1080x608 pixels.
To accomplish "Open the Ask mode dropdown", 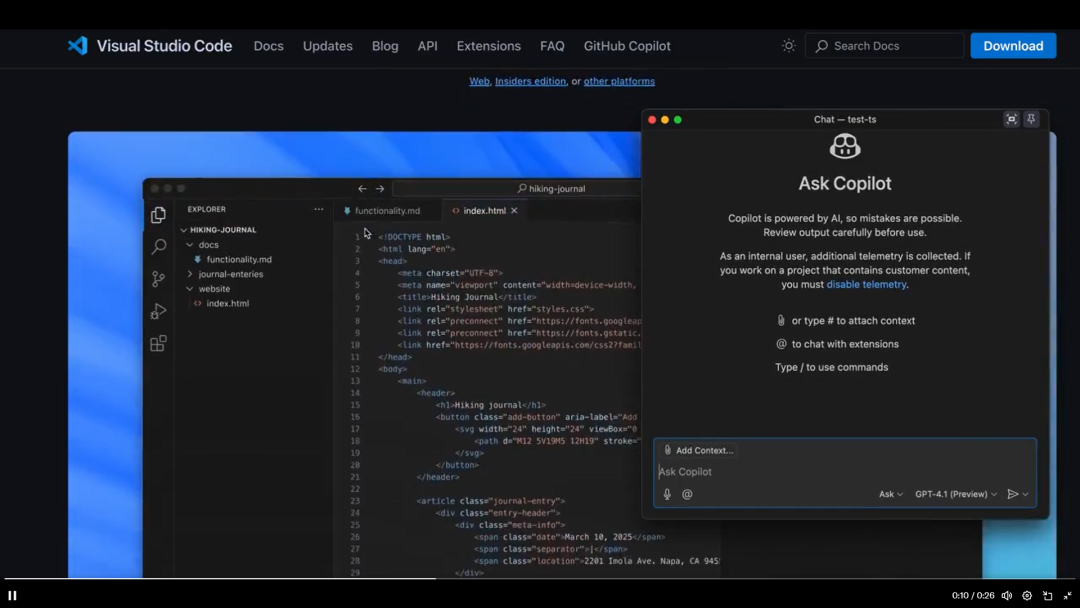I will (x=889, y=493).
